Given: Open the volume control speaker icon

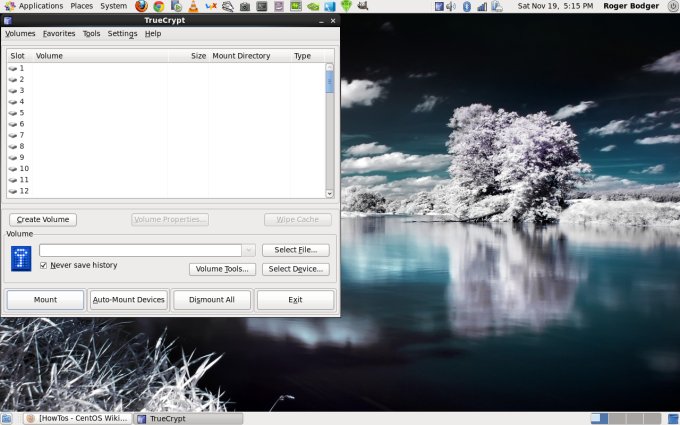Looking at the screenshot, I should click(450, 6).
